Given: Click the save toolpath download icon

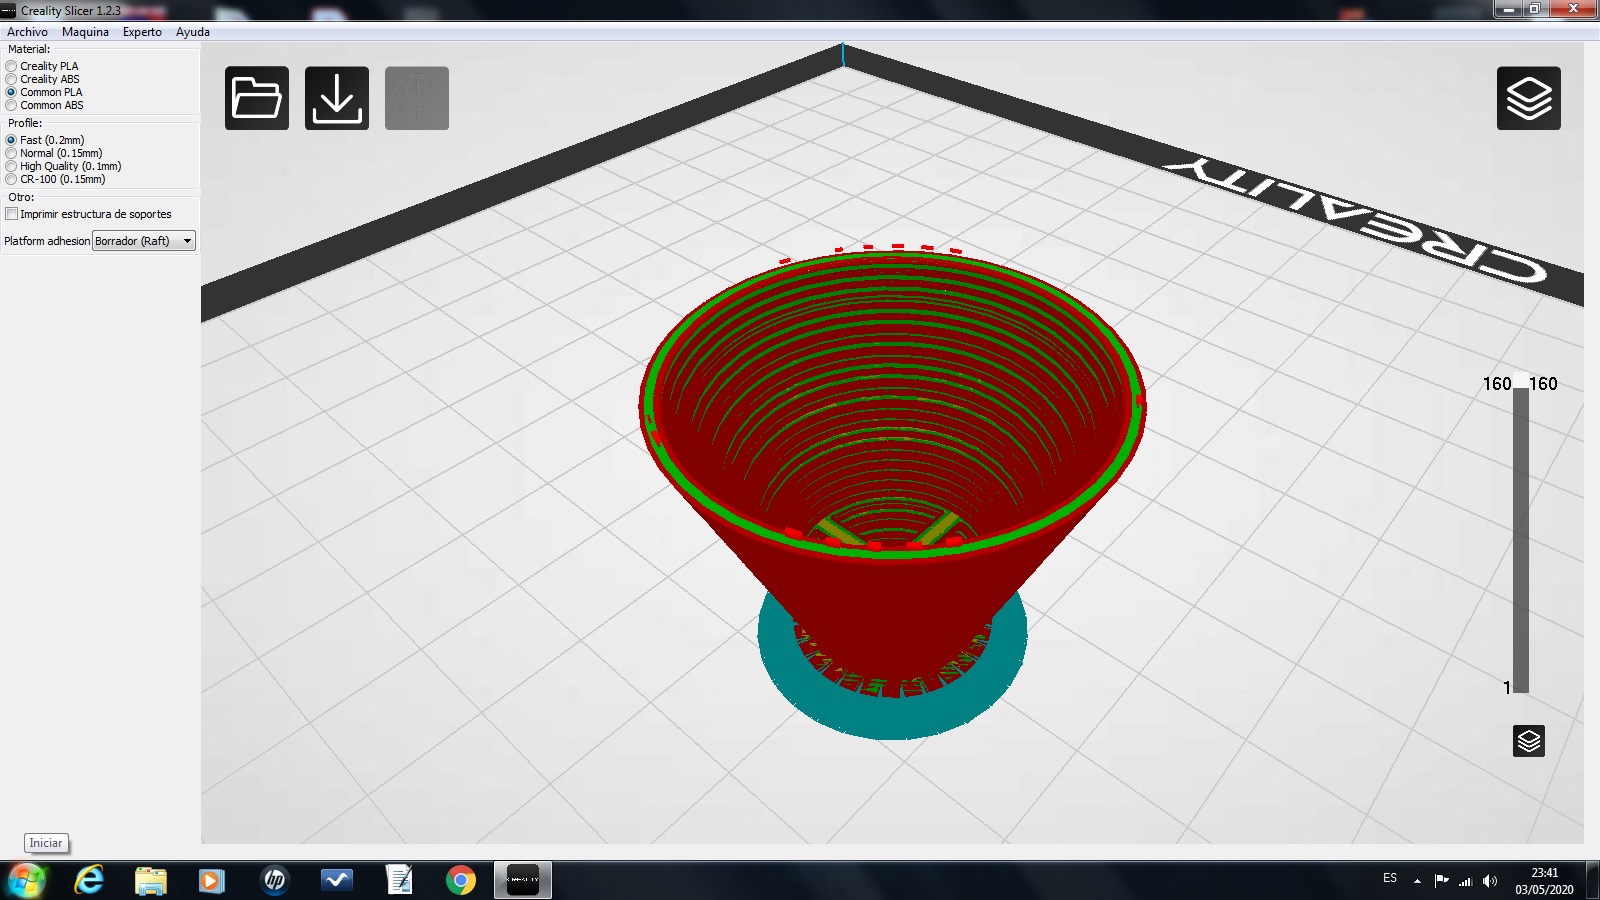Looking at the screenshot, I should (x=337, y=98).
